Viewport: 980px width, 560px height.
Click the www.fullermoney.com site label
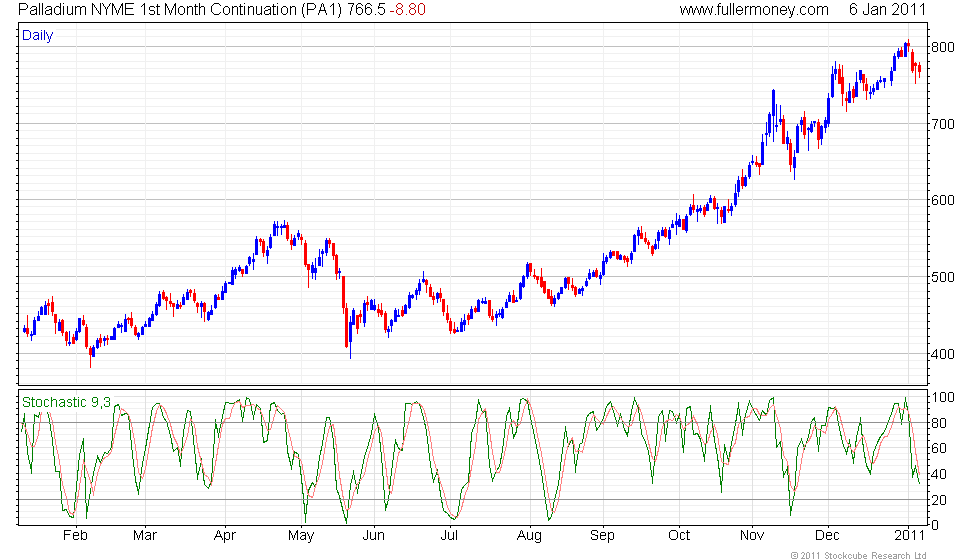click(754, 10)
